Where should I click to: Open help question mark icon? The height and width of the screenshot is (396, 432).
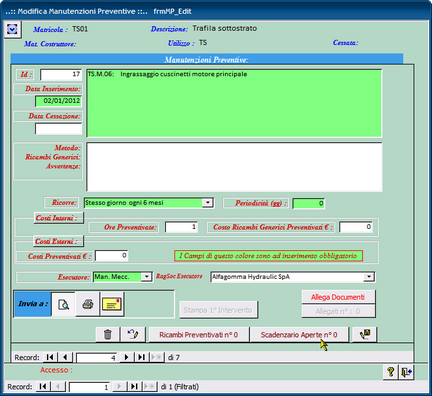pos(391,372)
